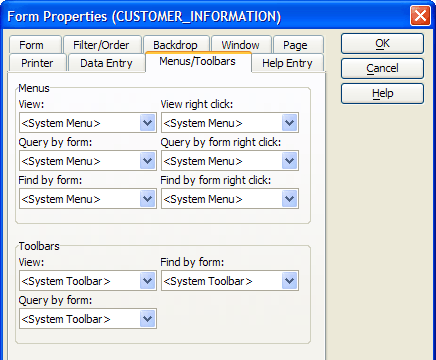The width and height of the screenshot is (436, 360).
Task: Click the View right click <System Menu> field
Action: tap(230, 123)
